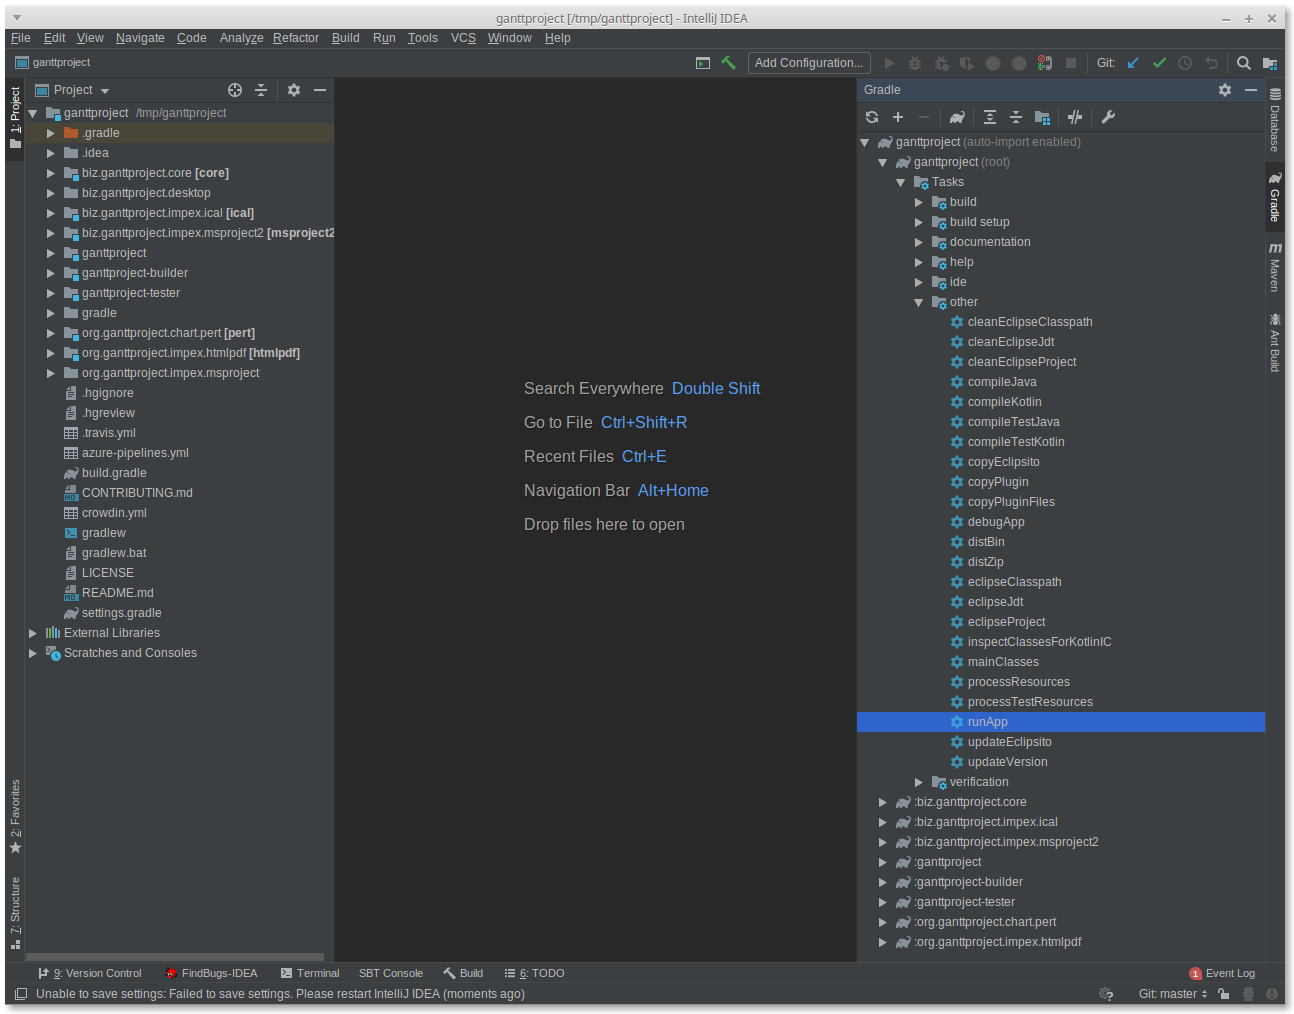Expand biz.ganttproject.core module folder
The image size is (1294, 1014).
coord(51,173)
